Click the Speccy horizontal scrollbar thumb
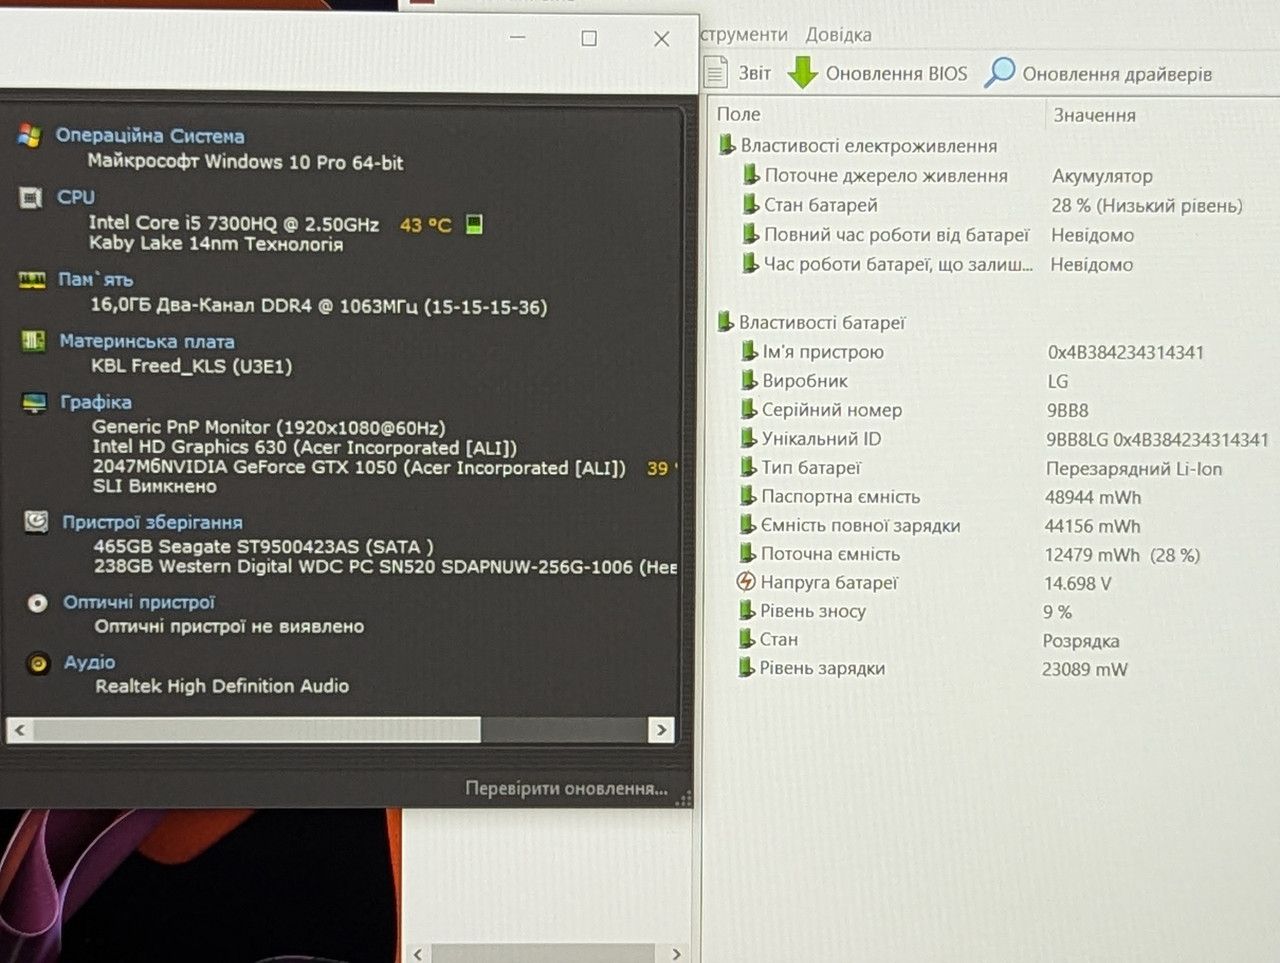 (x=257, y=730)
